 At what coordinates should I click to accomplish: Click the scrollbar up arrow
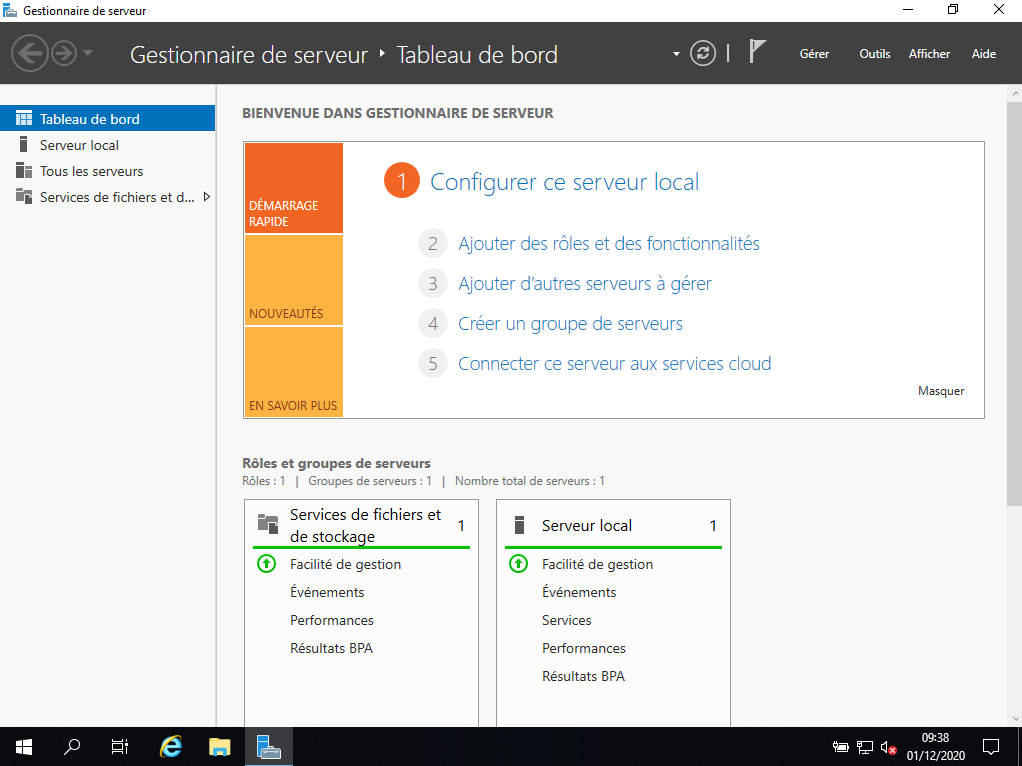[1015, 94]
